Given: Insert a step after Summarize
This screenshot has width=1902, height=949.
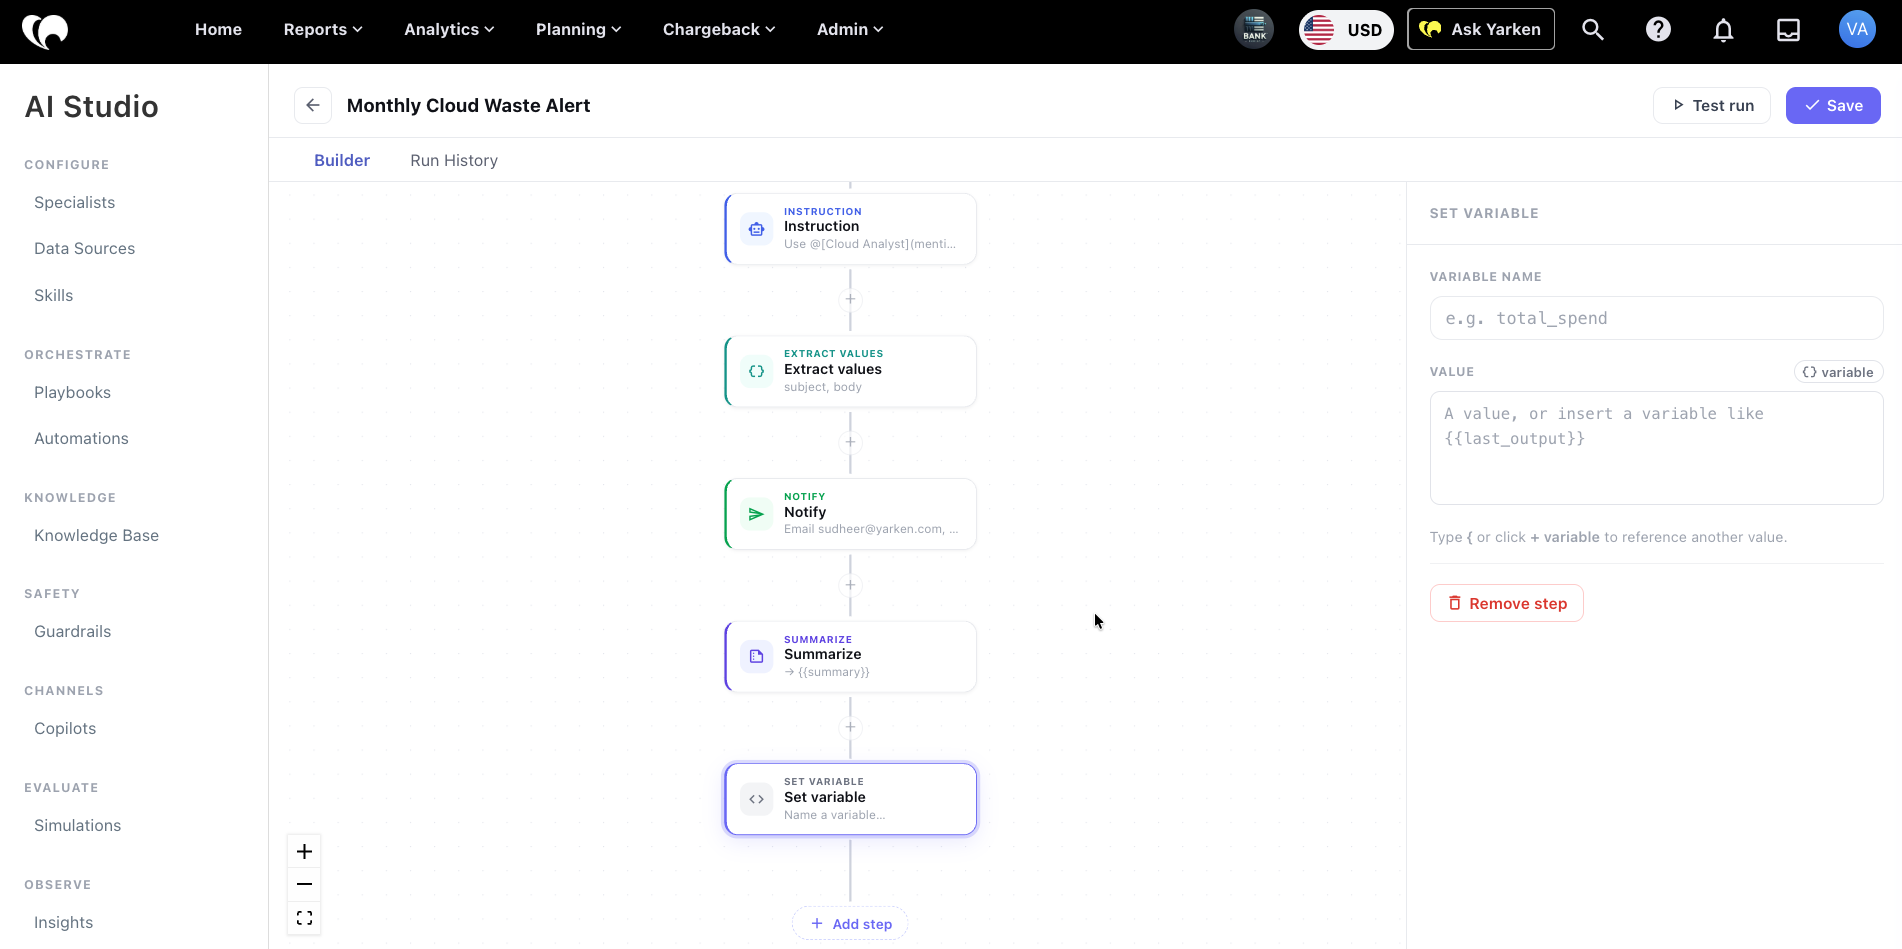Looking at the screenshot, I should 850,727.
